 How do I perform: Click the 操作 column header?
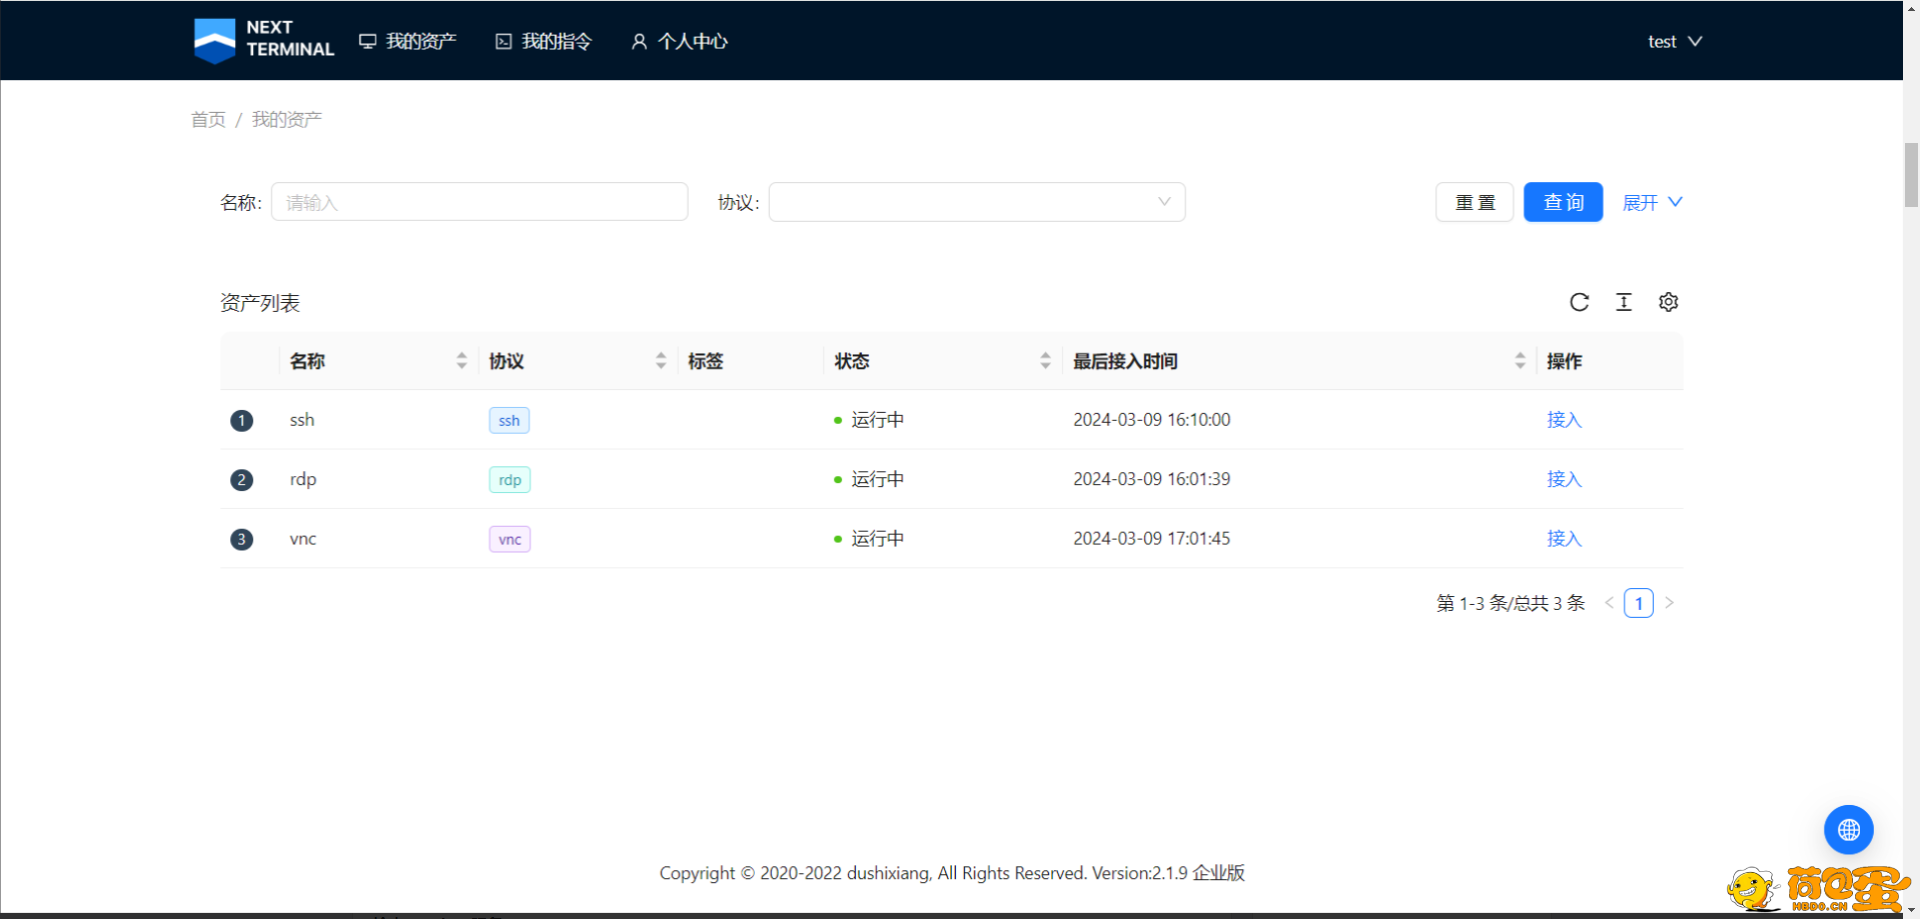click(x=1564, y=361)
